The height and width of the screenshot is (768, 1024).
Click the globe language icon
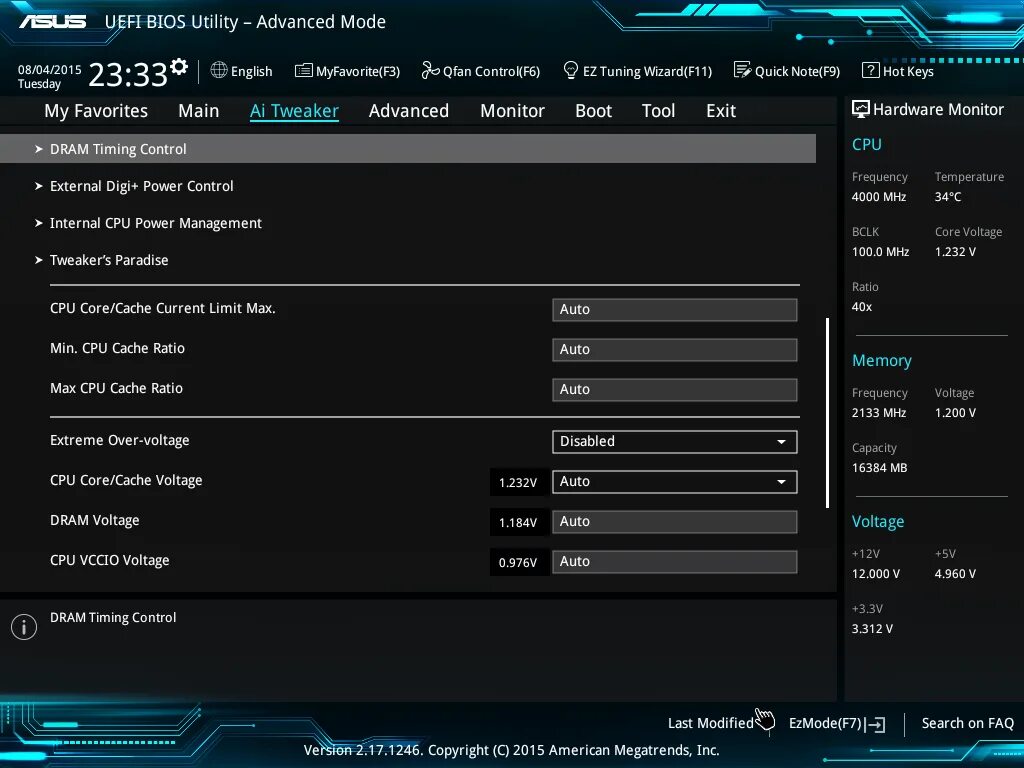click(219, 70)
